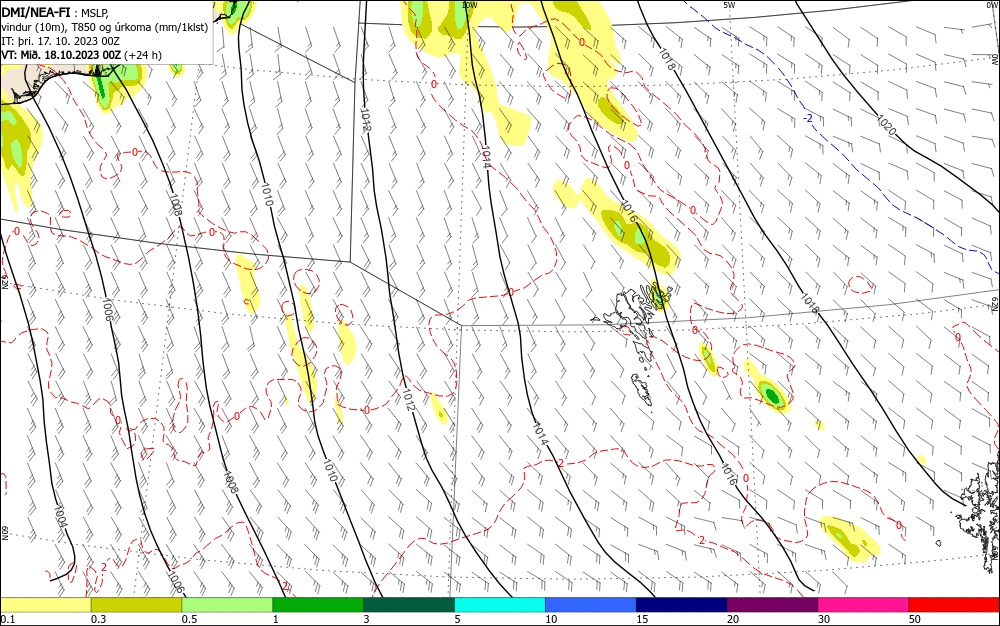Select the dark green 3–5 legend swatch

(x=409, y=604)
